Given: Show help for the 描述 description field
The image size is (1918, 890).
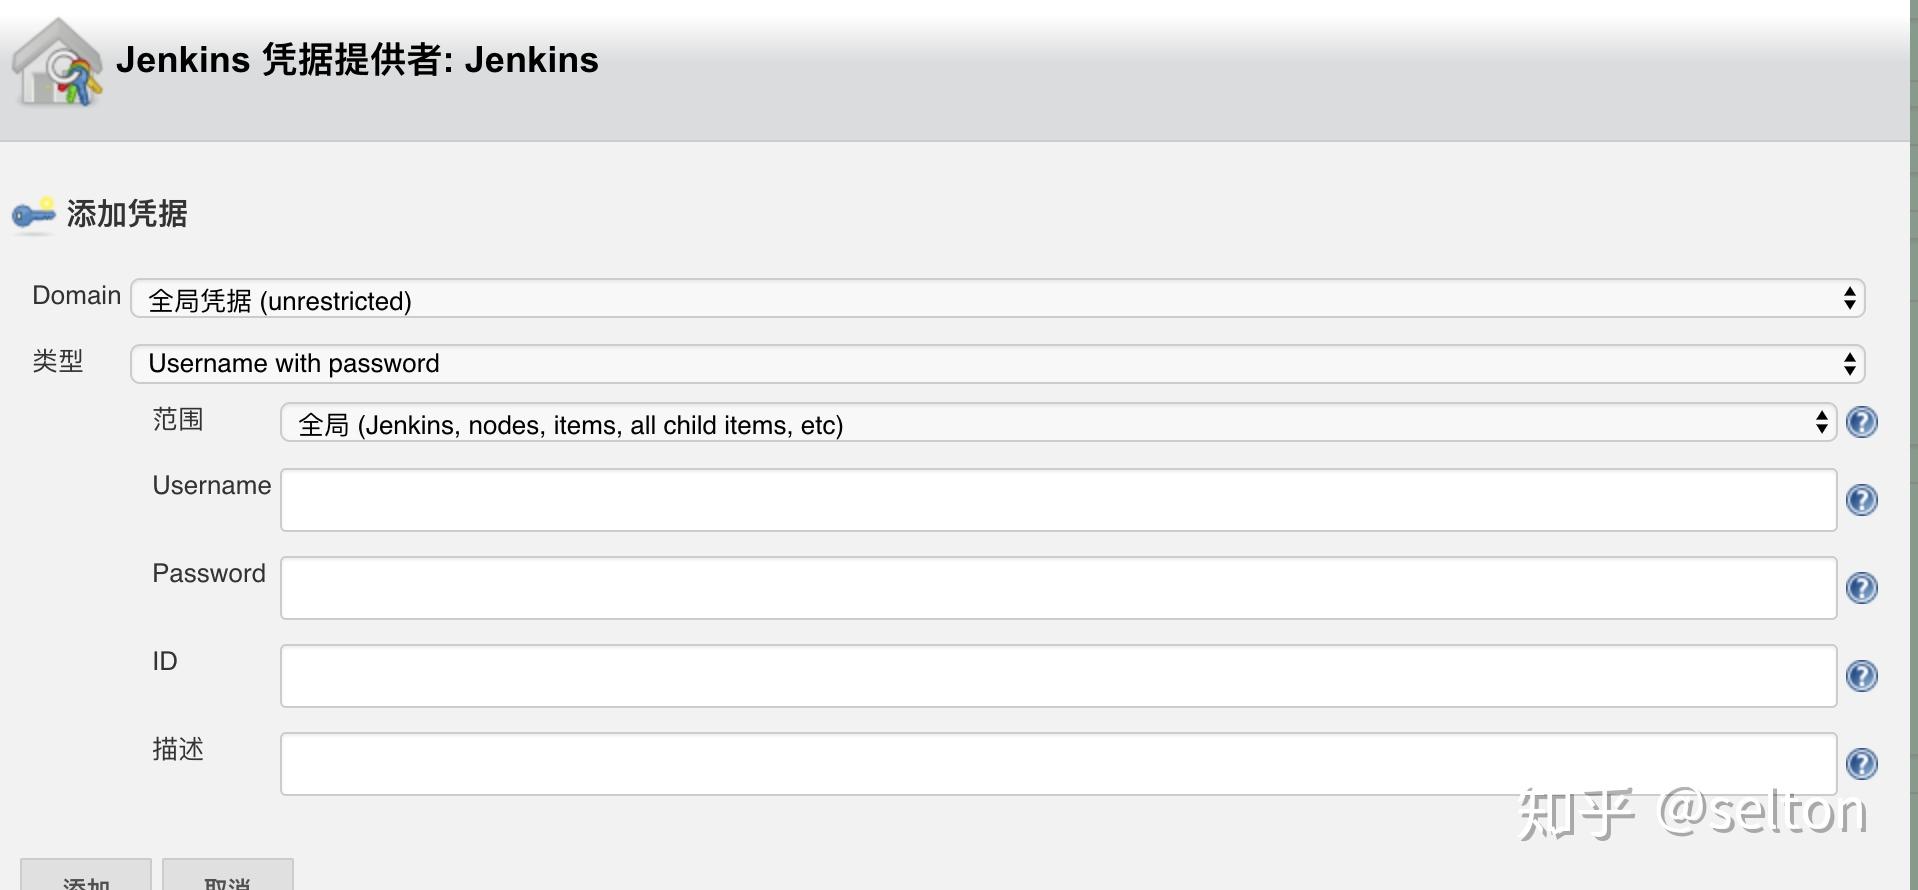Looking at the screenshot, I should tap(1861, 764).
